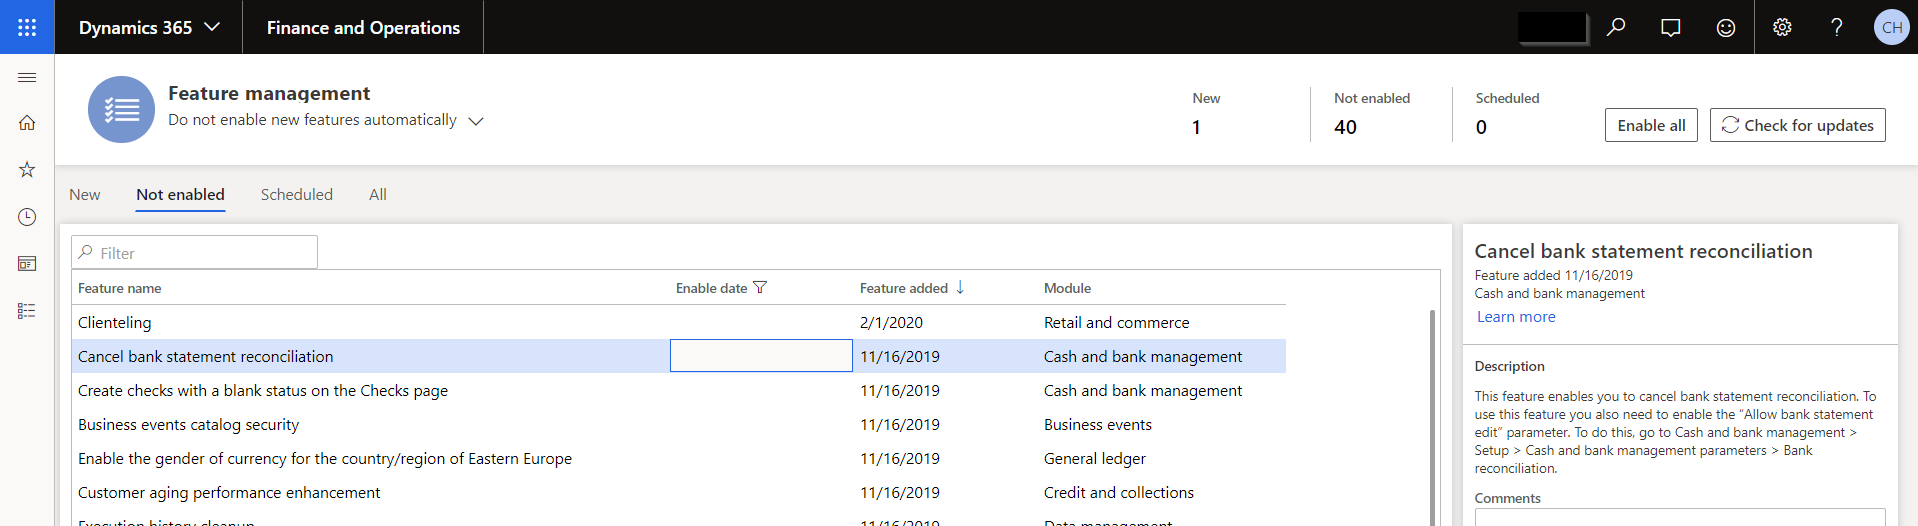Switch to the Not enabled tab

tap(181, 195)
